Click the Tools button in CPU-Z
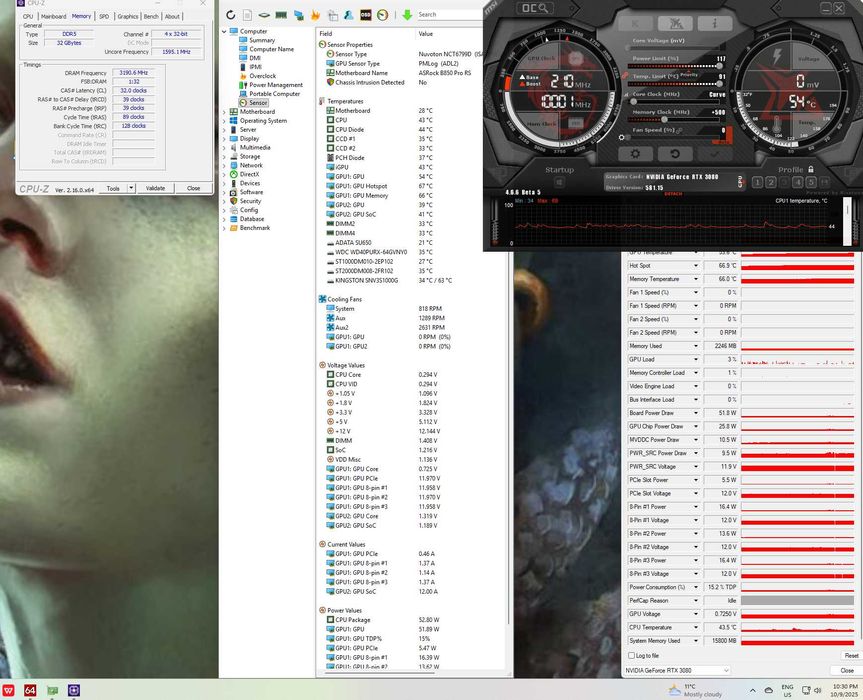The width and height of the screenshot is (863, 700). click(x=113, y=188)
